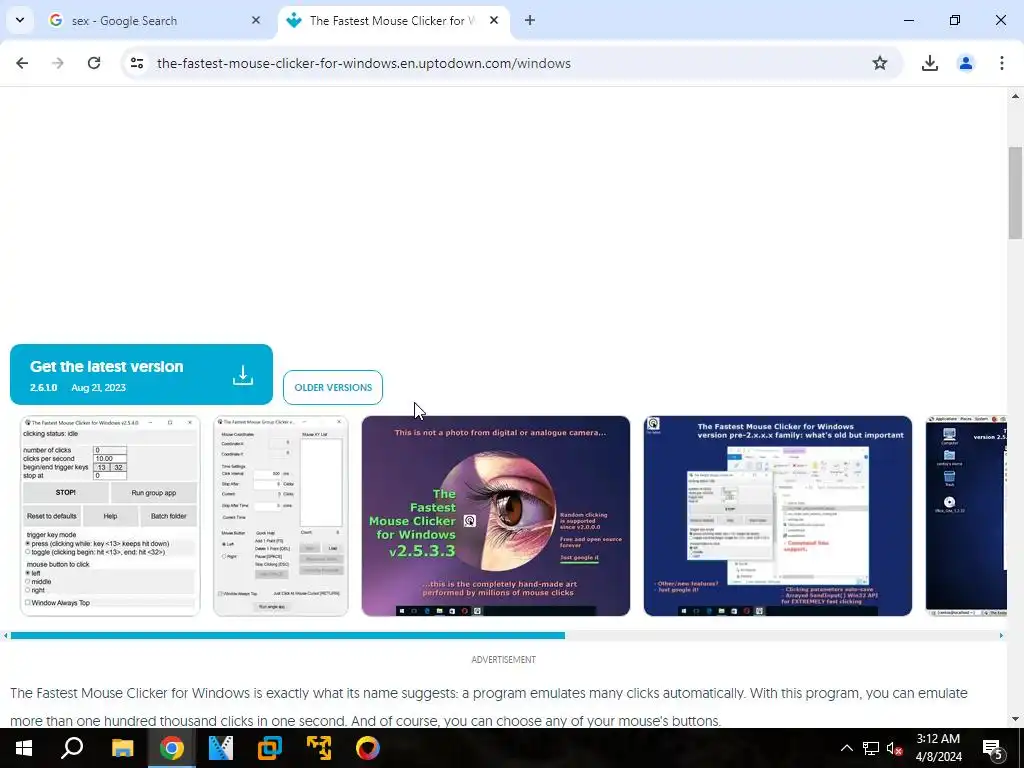This screenshot has height=768, width=1024.
Task: Click the Chrome taskbar icon
Action: tap(171, 748)
